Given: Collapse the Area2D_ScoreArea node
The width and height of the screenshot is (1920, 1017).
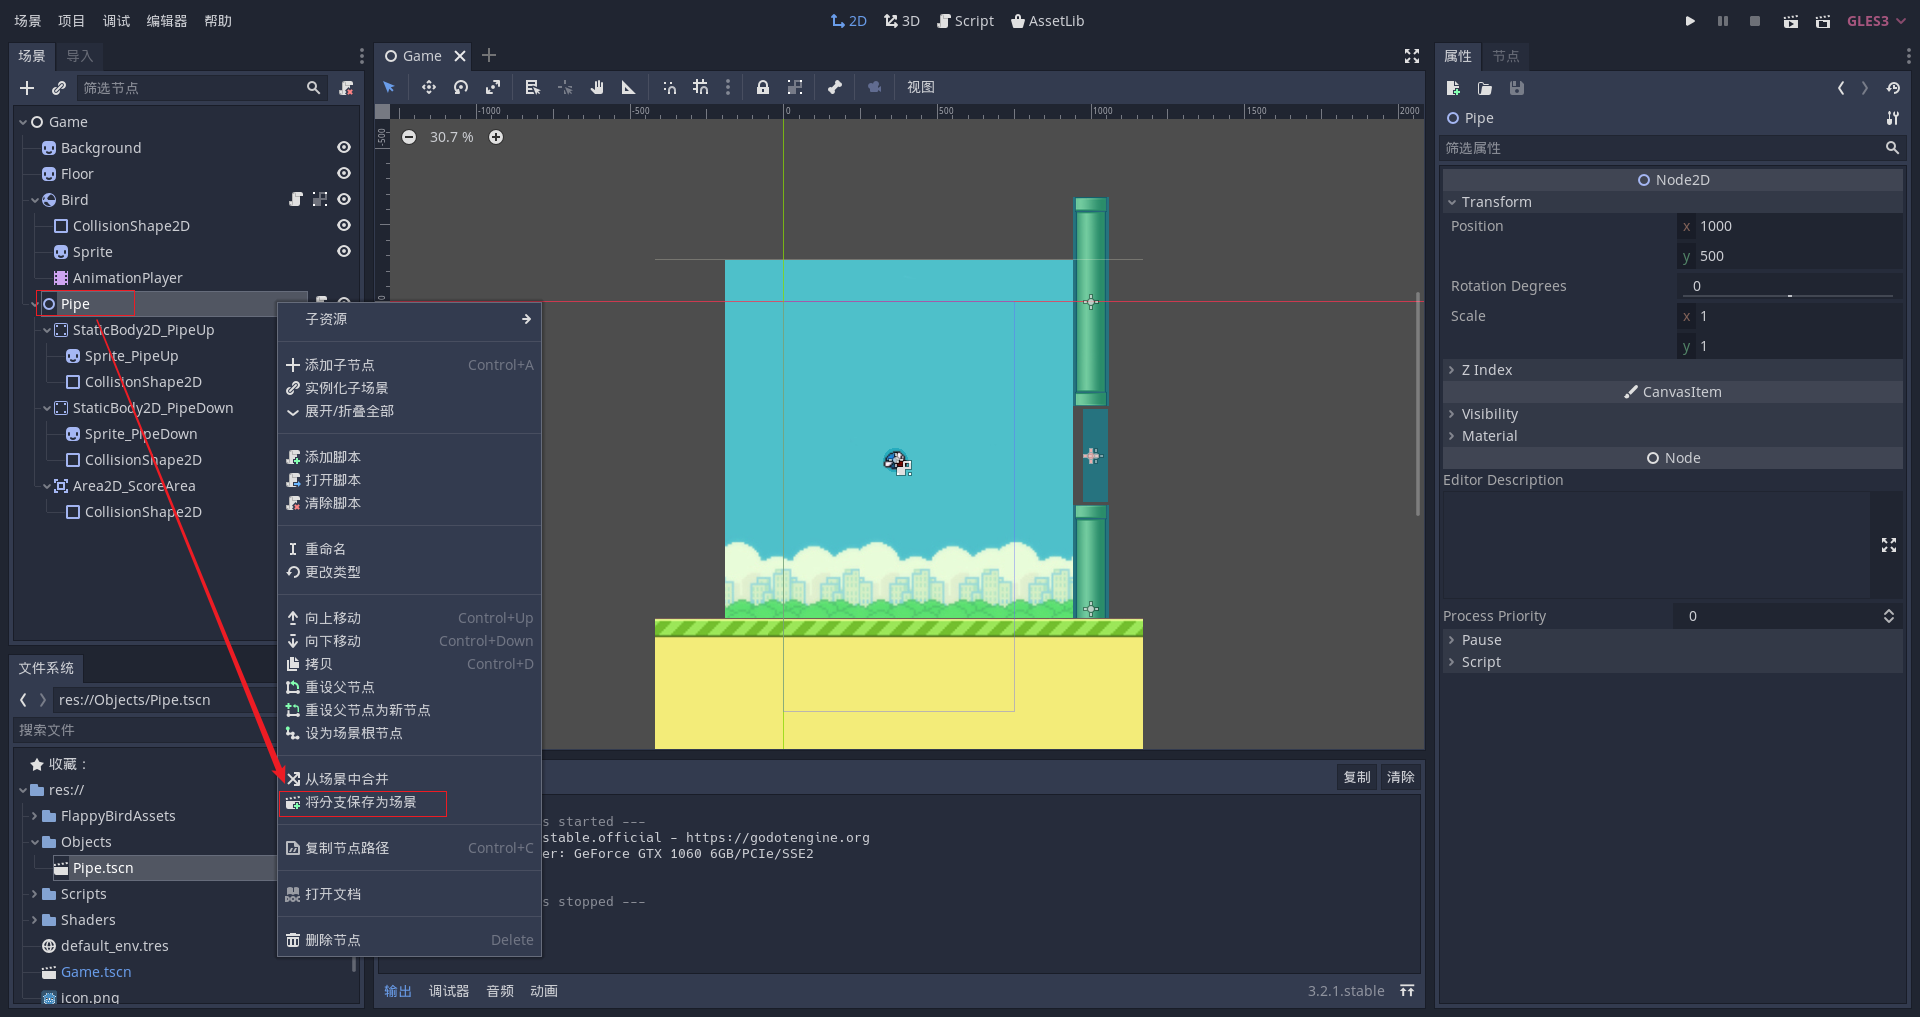Looking at the screenshot, I should pos(47,486).
